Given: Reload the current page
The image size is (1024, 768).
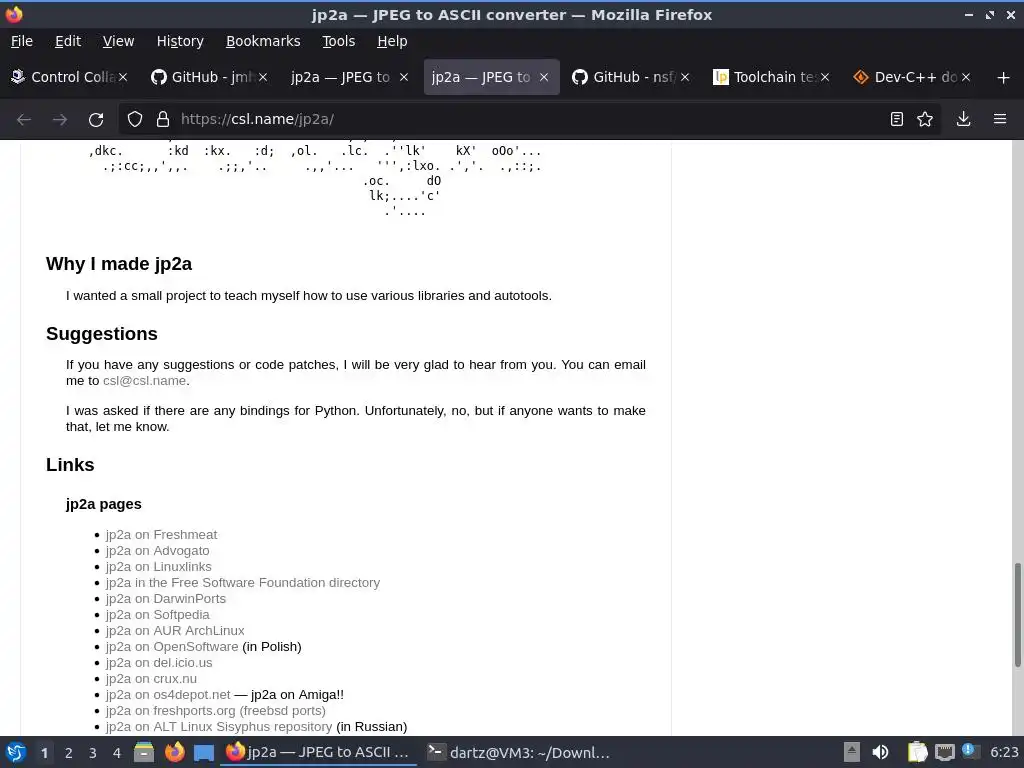Looking at the screenshot, I should [96, 120].
